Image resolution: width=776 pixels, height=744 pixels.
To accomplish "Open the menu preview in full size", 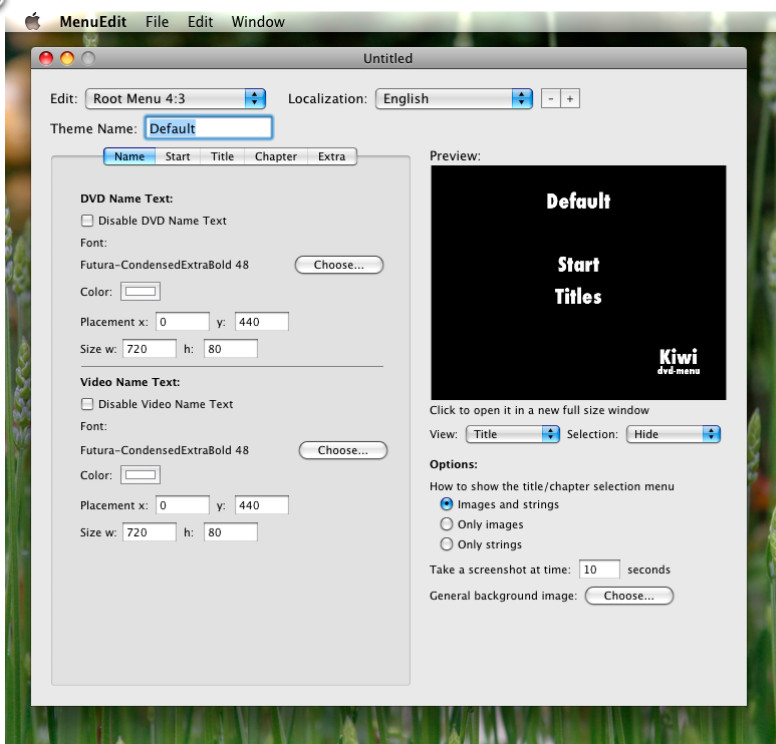I will tap(578, 283).
